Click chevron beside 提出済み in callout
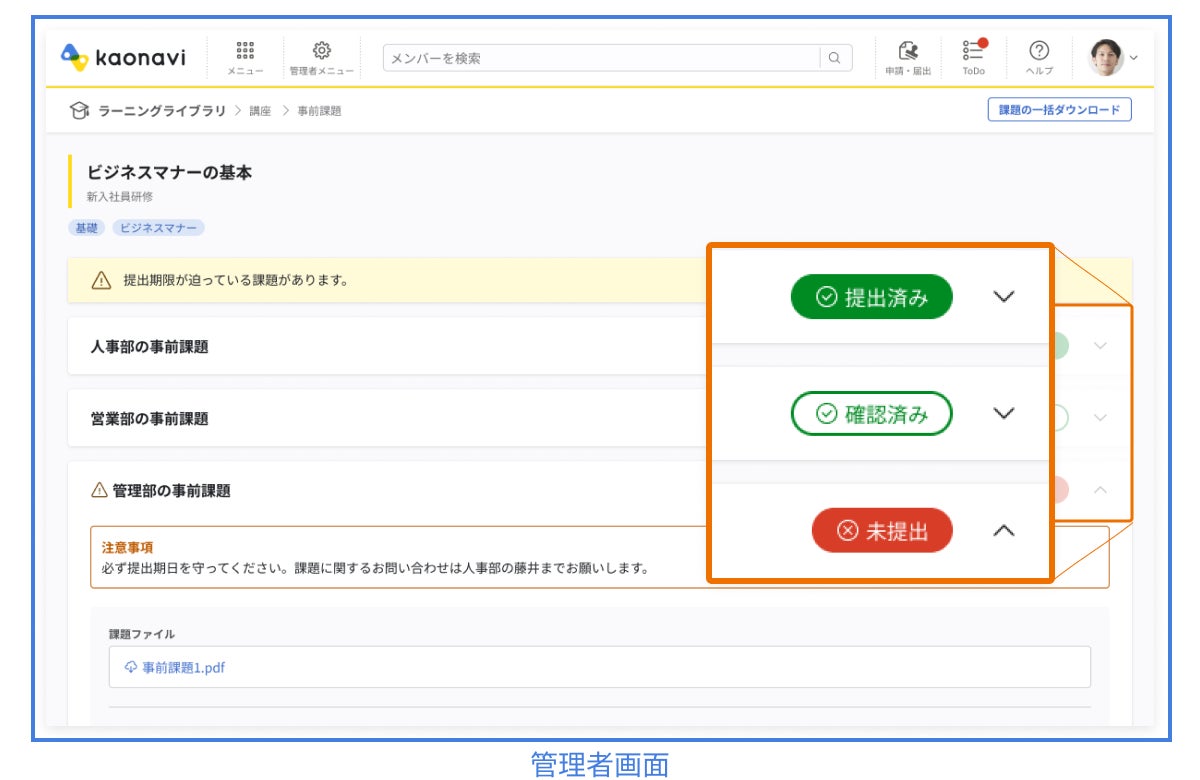The width and height of the screenshot is (1200, 780). (x=1004, y=297)
